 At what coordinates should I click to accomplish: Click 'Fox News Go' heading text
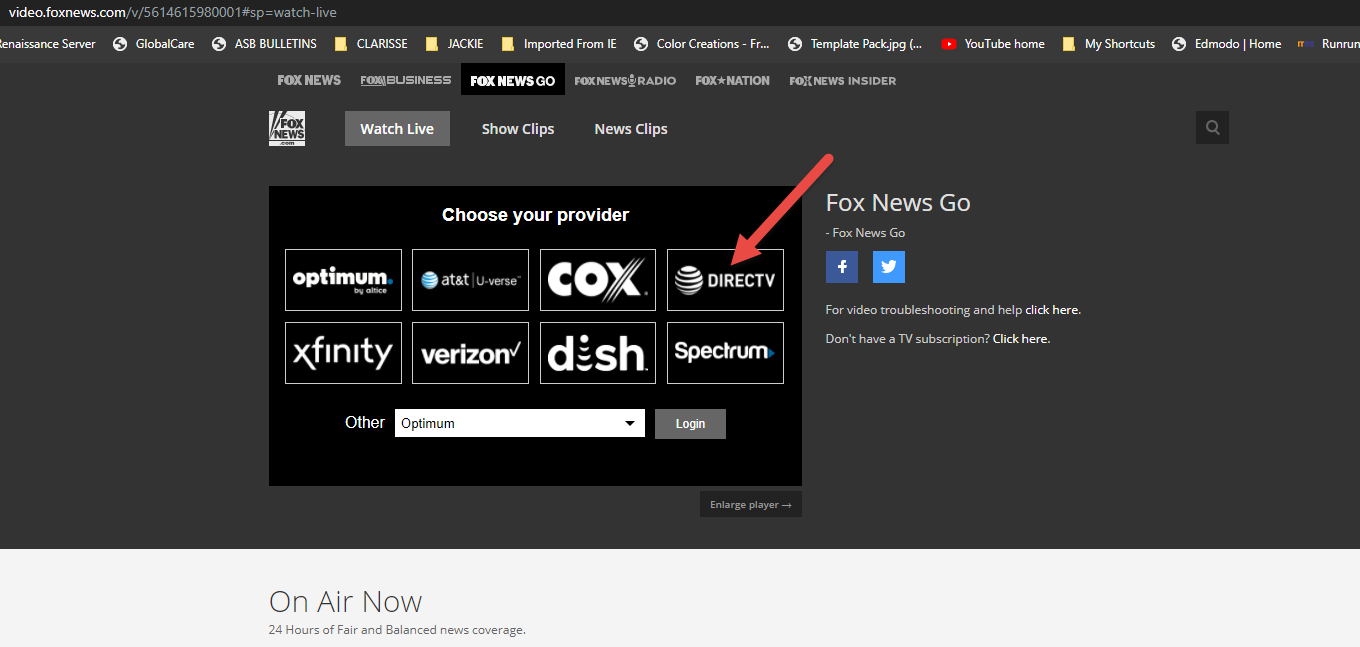(898, 202)
